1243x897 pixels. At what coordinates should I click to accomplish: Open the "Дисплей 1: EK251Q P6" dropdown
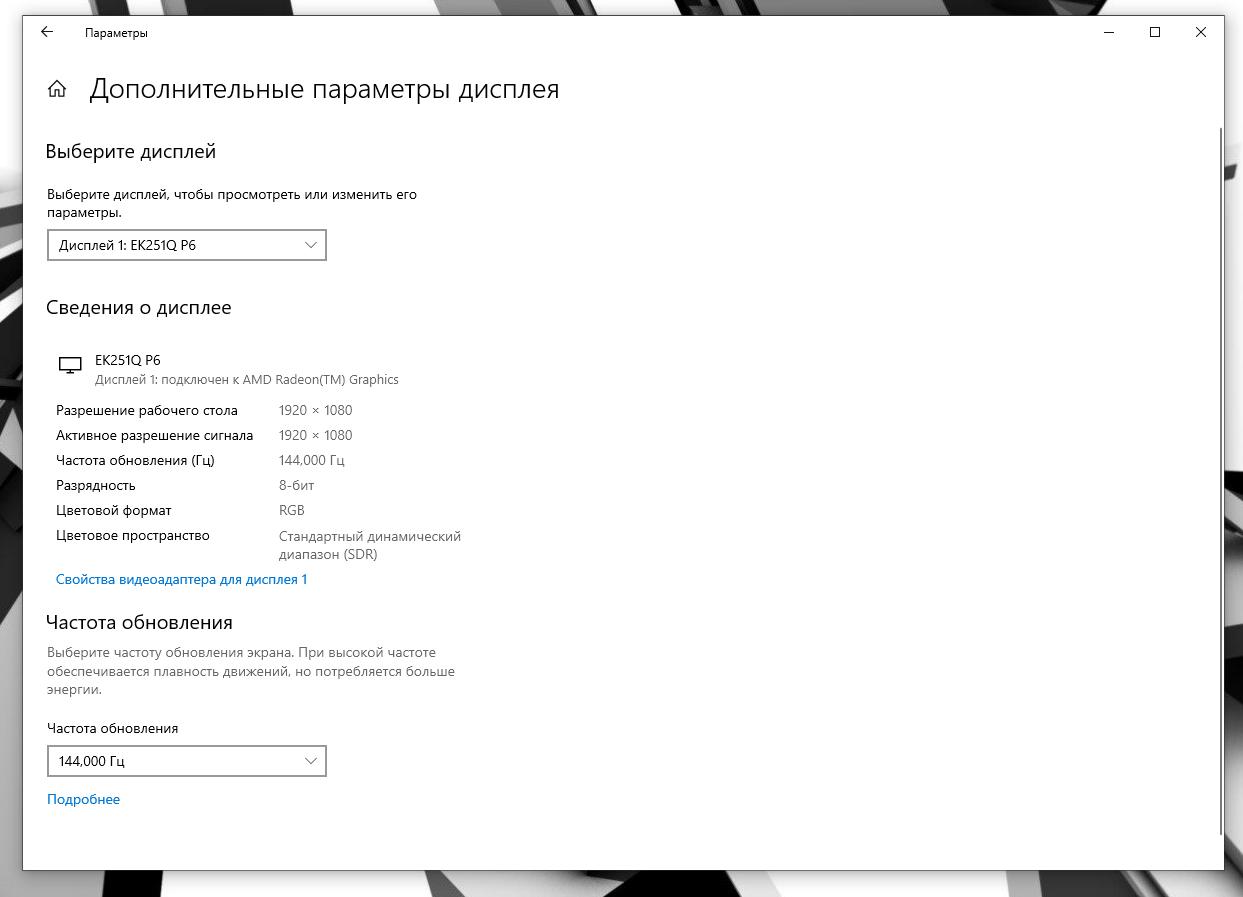187,245
